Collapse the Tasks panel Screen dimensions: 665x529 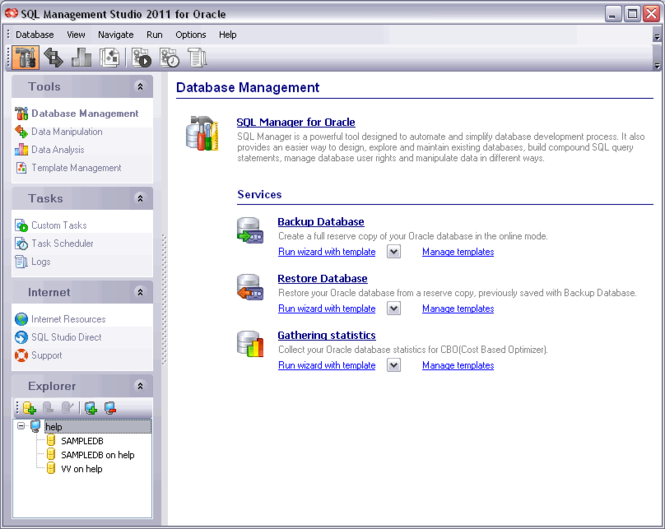tap(140, 198)
